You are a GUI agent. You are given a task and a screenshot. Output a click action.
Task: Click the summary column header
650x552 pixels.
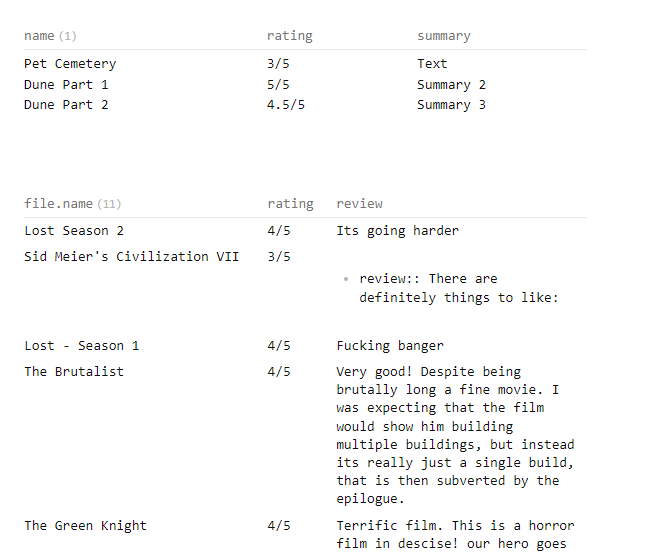click(444, 36)
